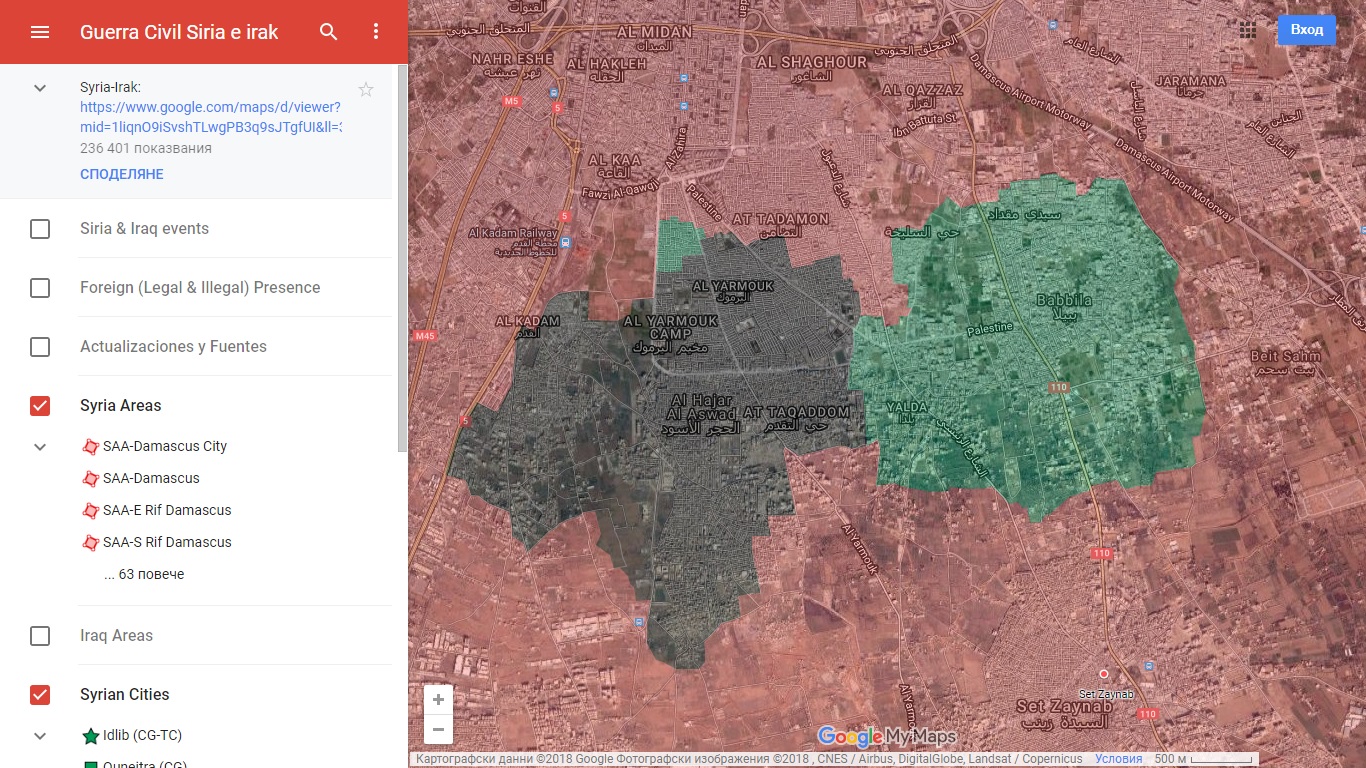The image size is (1366, 768).
Task: Select SAA-Damascus City in the list
Action: click(x=165, y=446)
